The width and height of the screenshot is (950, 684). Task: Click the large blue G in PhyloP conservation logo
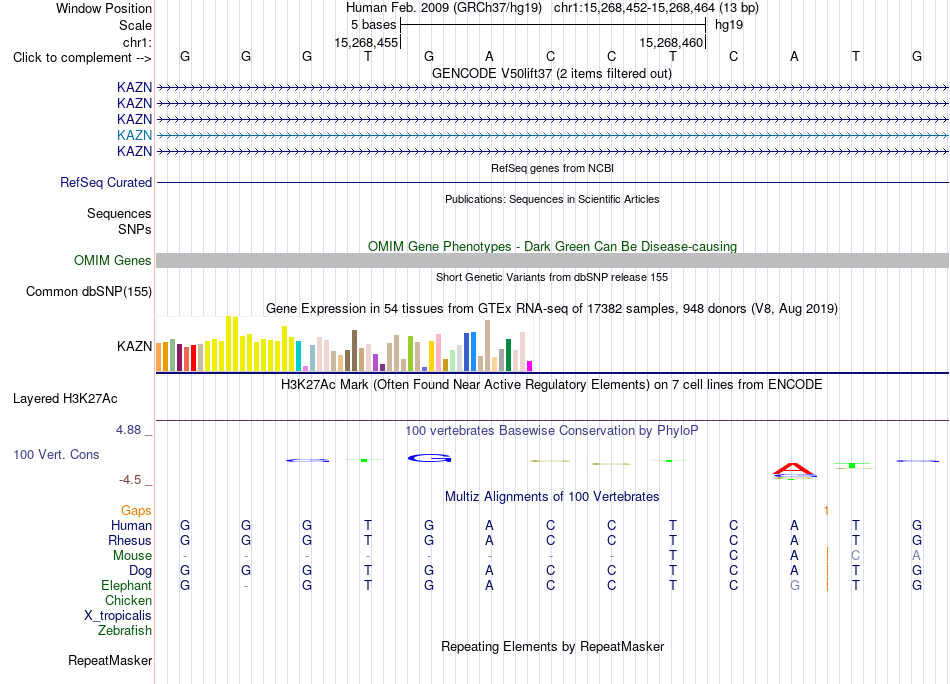point(430,458)
